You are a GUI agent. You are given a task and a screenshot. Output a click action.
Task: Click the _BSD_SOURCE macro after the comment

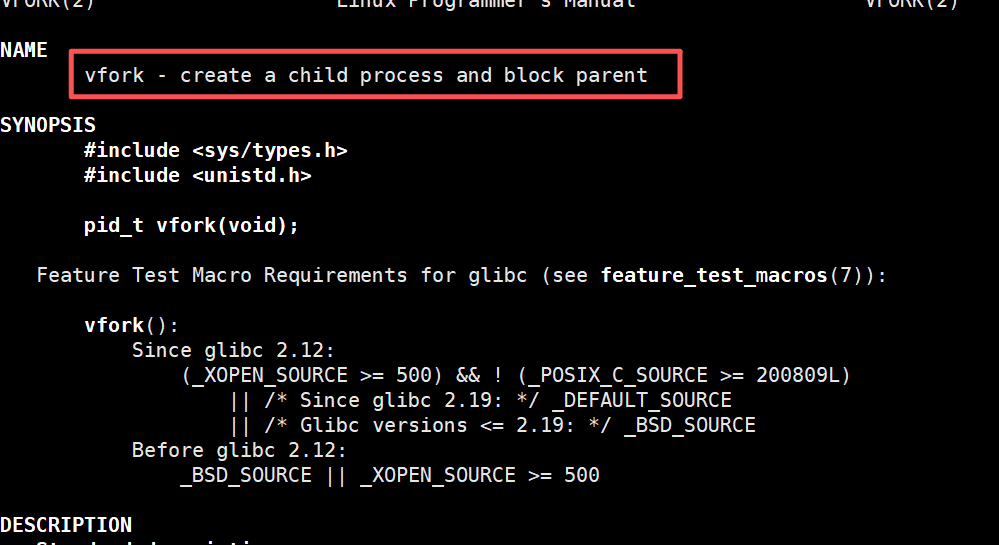pos(690,425)
